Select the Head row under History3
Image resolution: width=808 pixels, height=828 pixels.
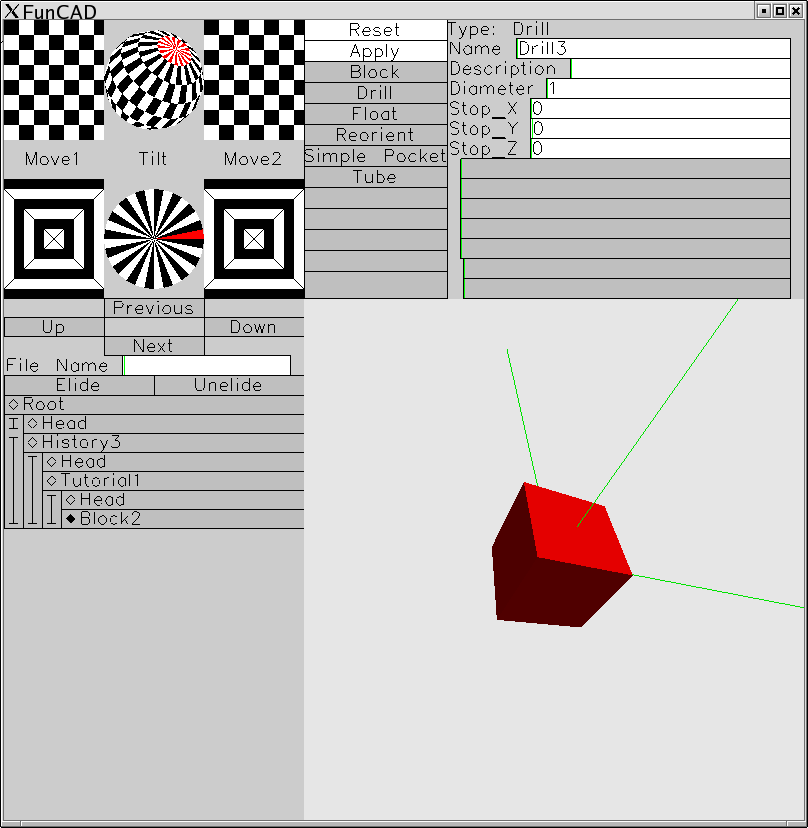173,462
